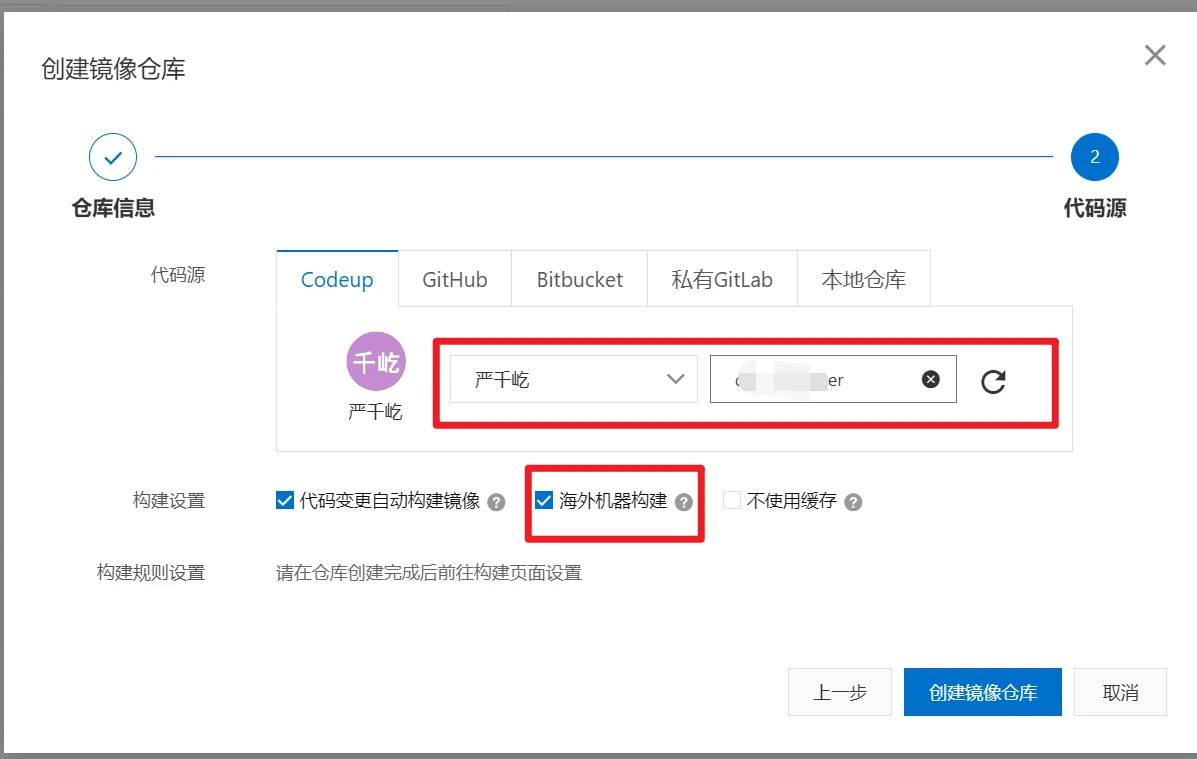The image size is (1197, 759).
Task: Click the 千屹 user avatar
Action: point(376,361)
